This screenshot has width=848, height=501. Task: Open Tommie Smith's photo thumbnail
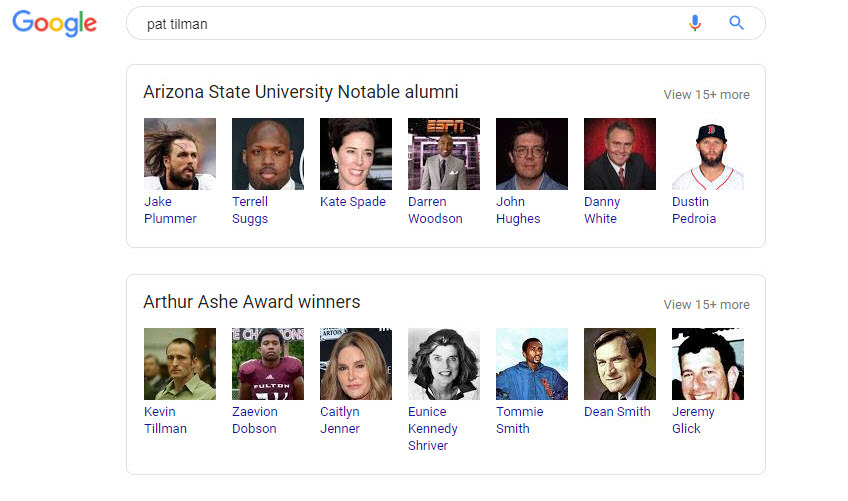(x=532, y=364)
